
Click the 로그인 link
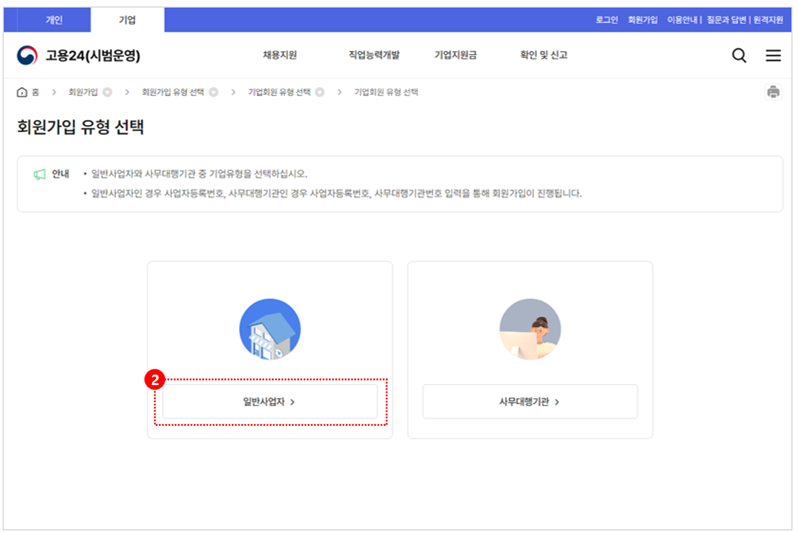click(606, 20)
